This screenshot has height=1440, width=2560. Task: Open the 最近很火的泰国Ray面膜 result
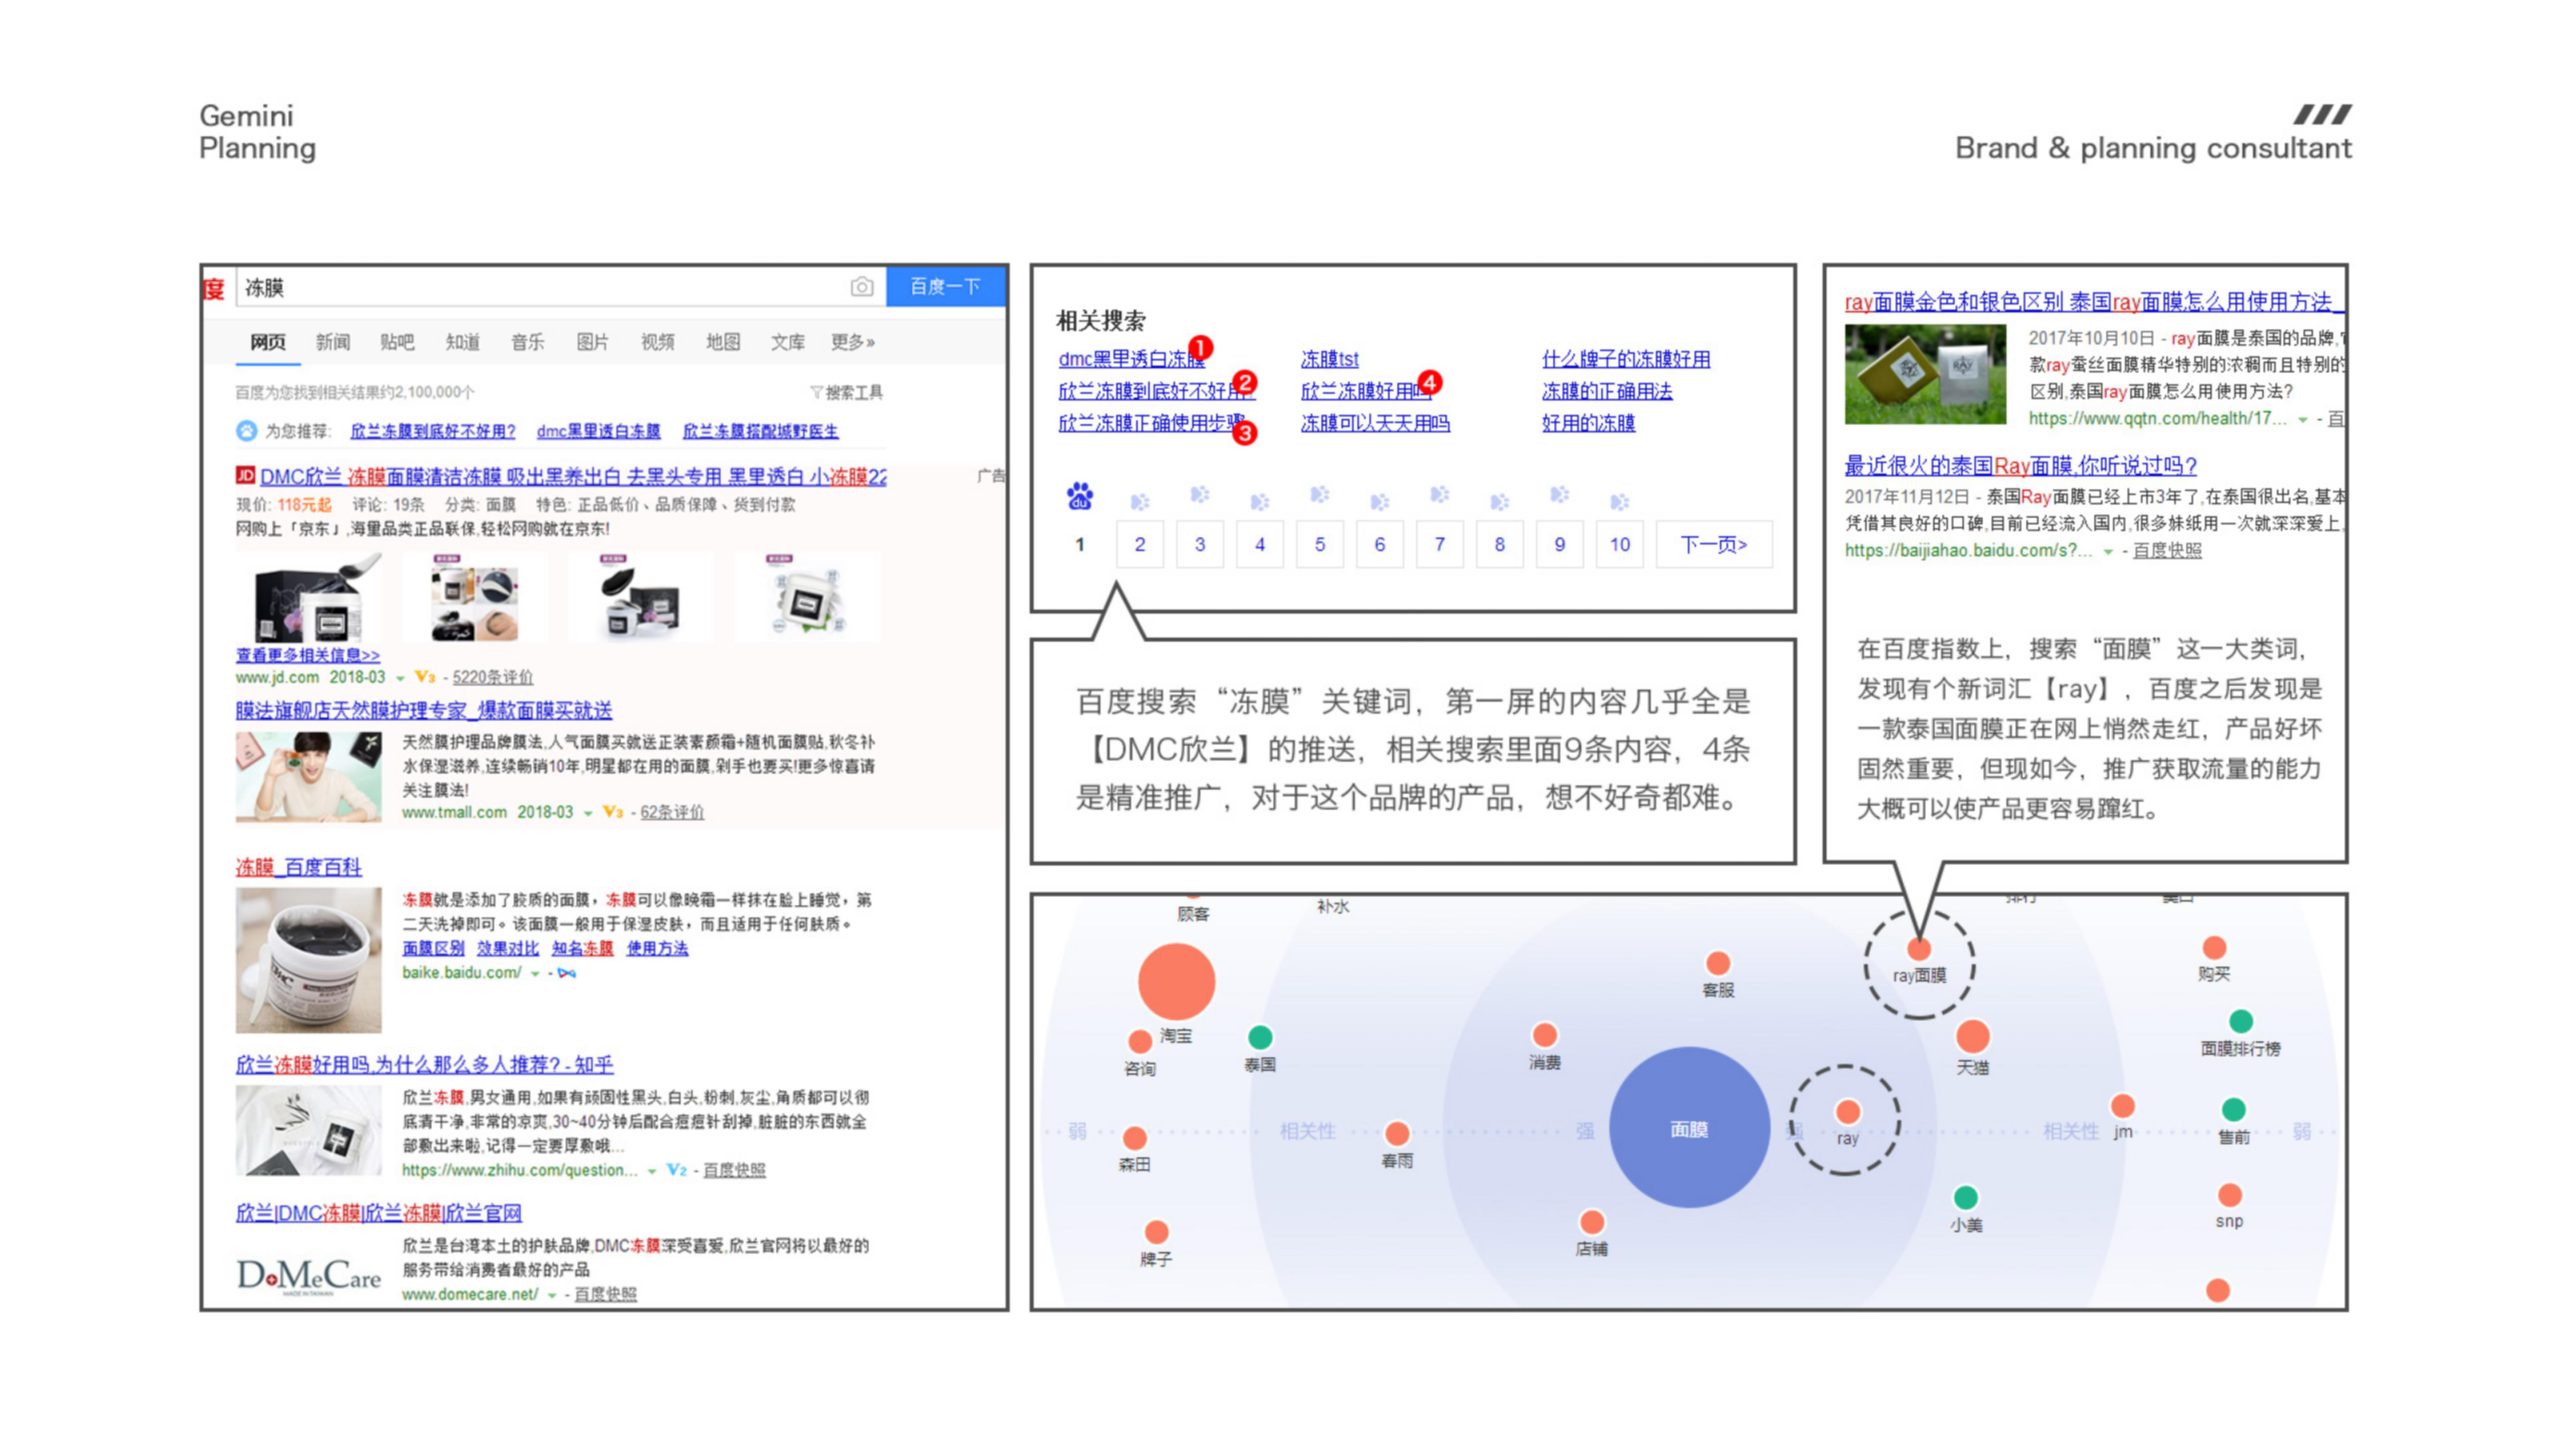pos(2020,466)
